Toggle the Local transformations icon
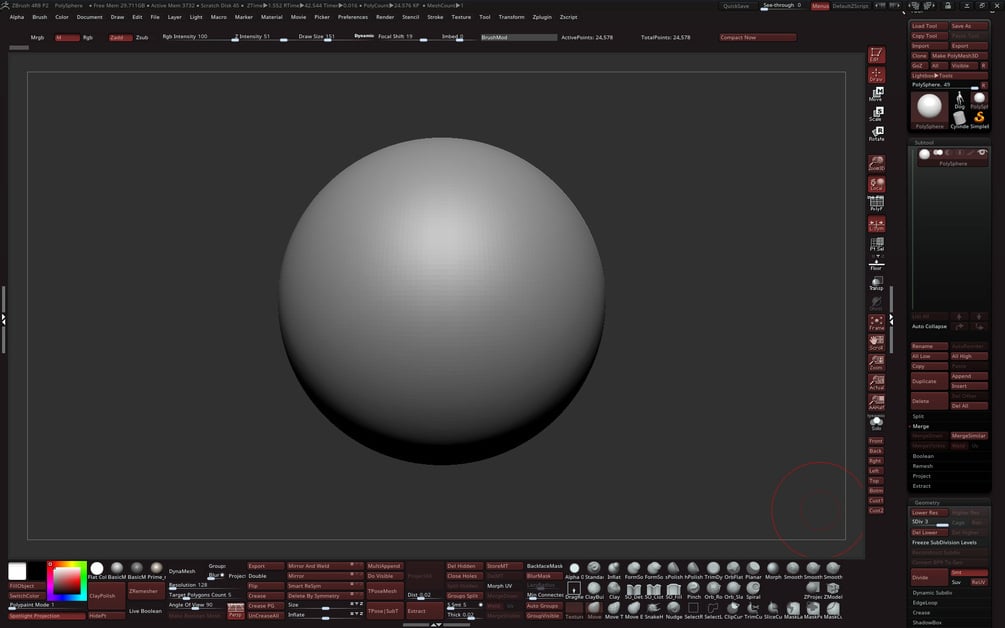This screenshot has width=1005, height=628. point(876,184)
